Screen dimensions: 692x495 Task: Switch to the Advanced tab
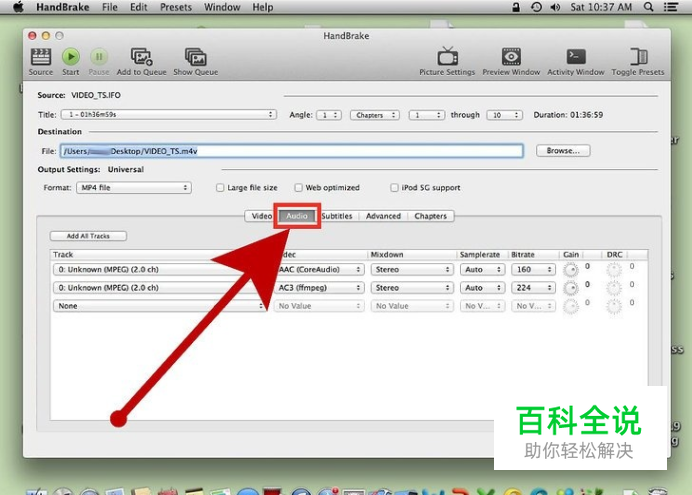coord(383,216)
